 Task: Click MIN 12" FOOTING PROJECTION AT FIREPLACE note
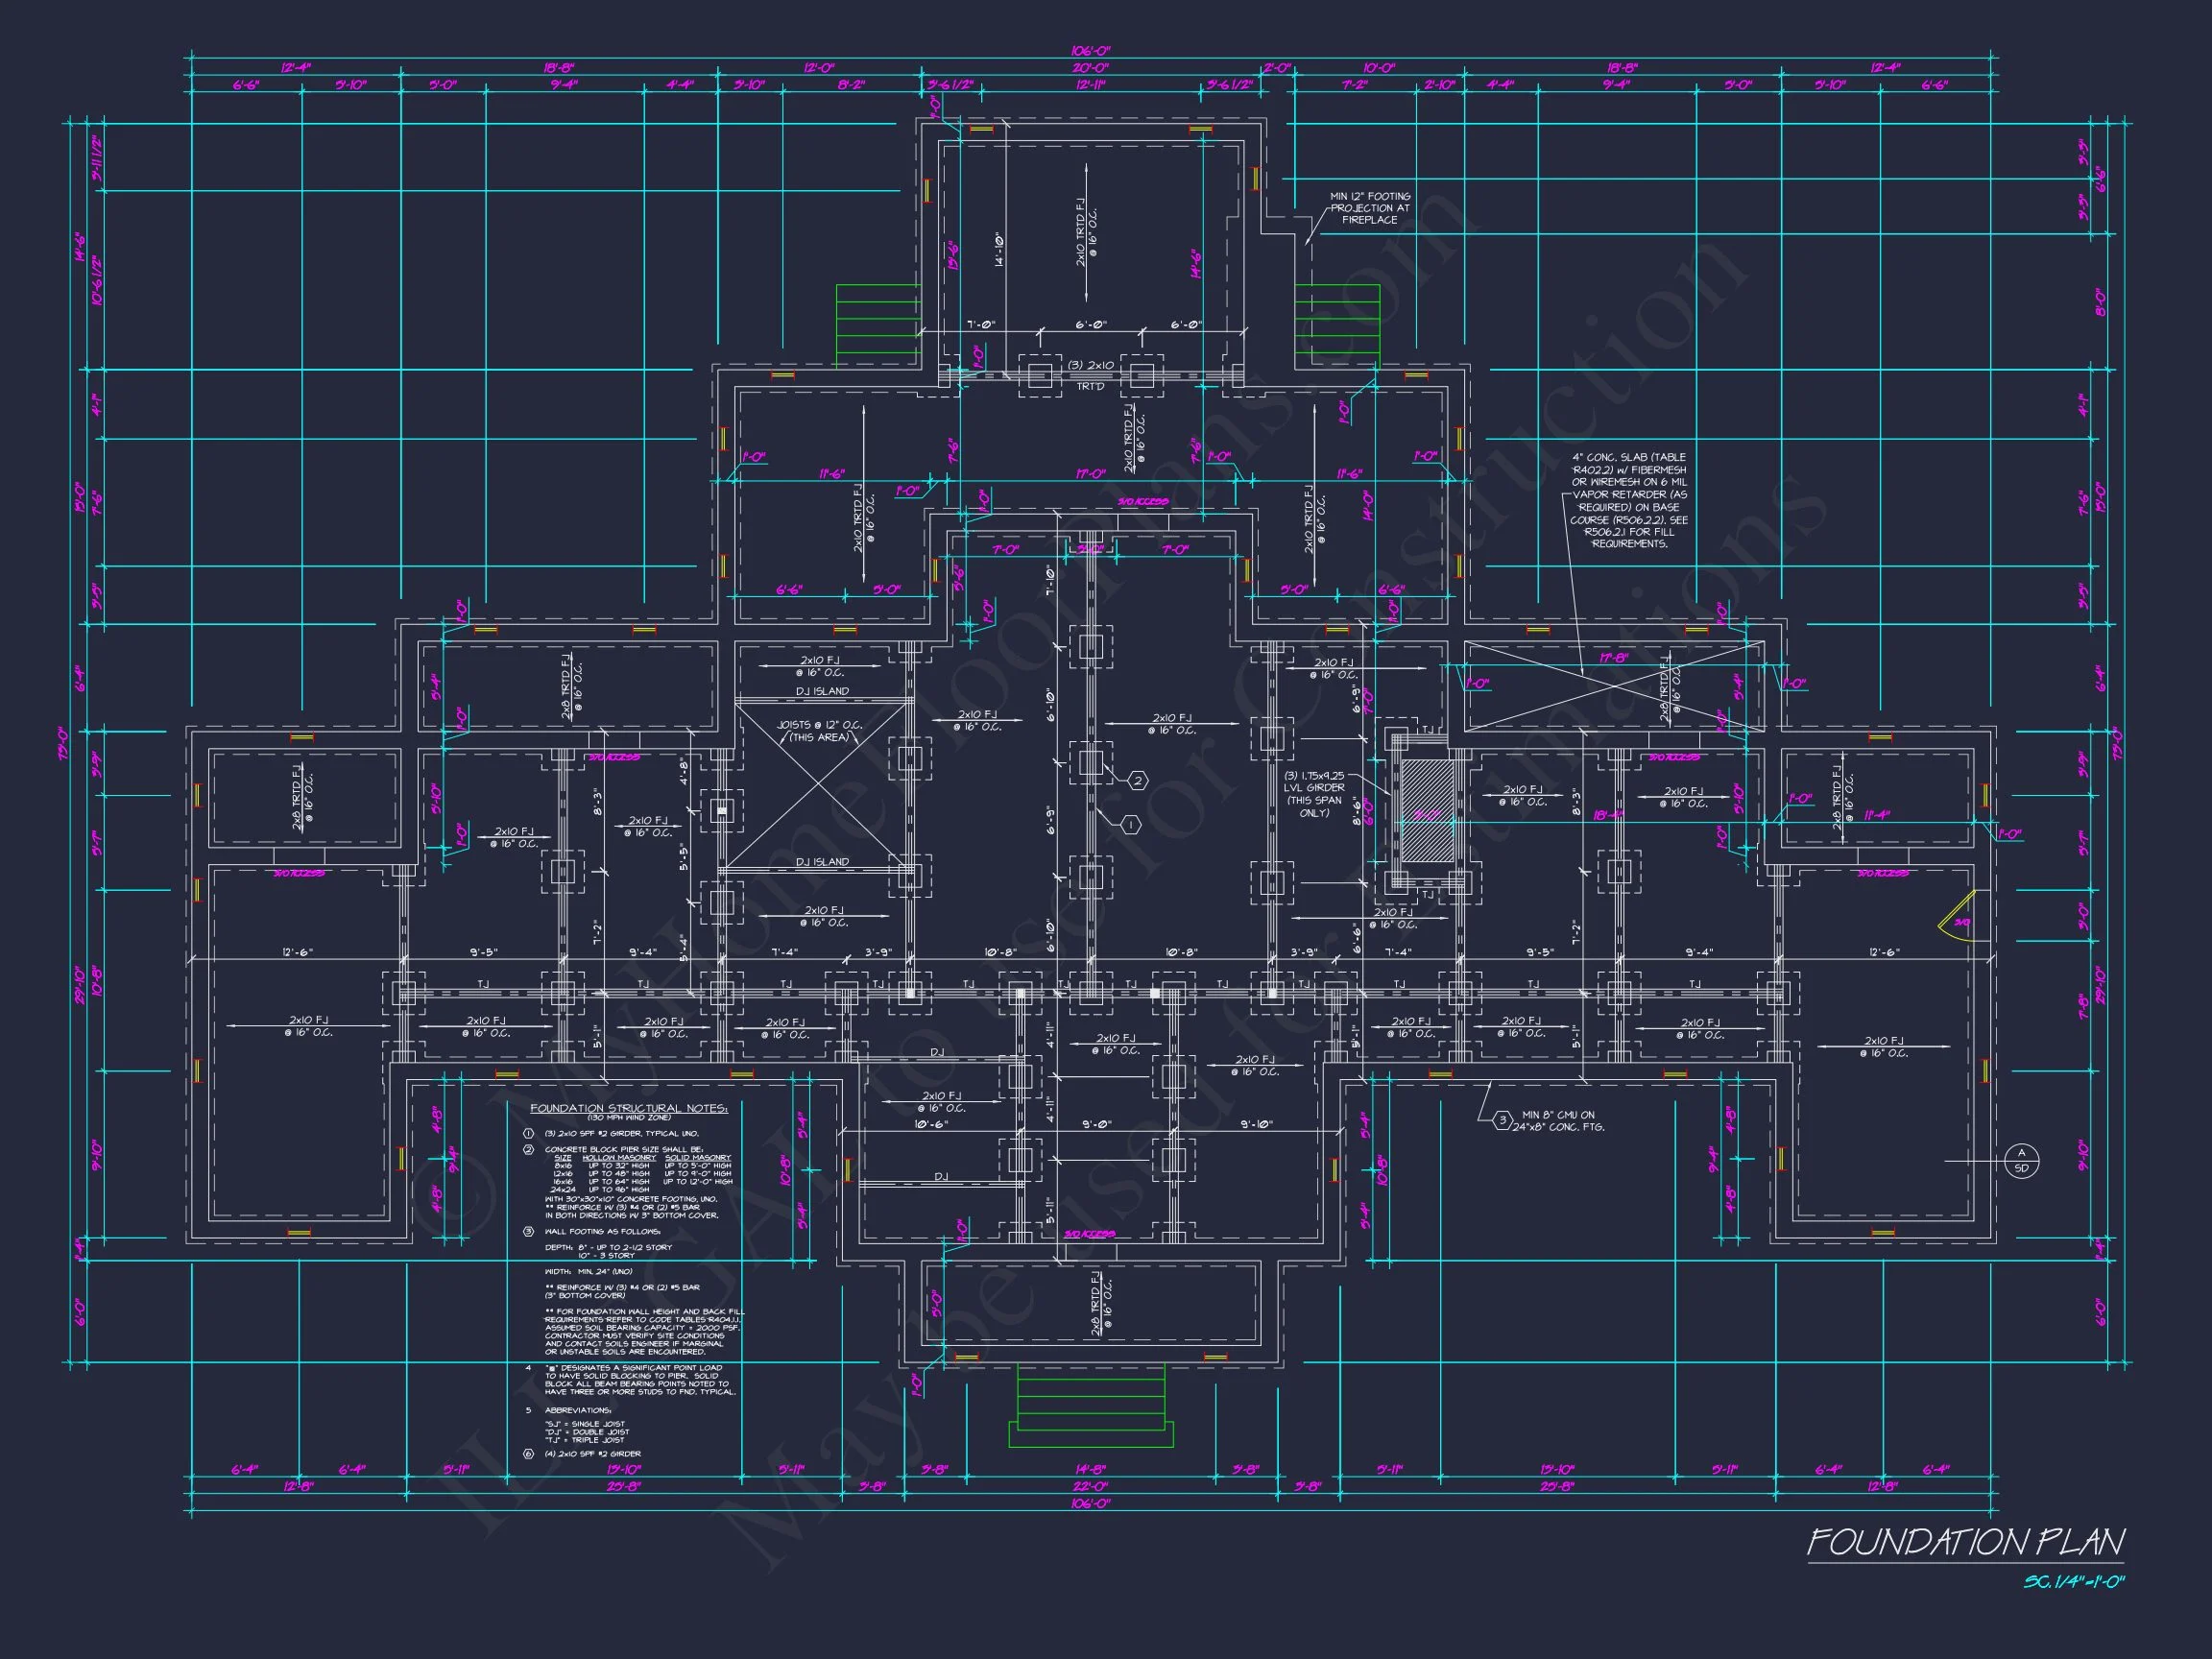point(1369,208)
